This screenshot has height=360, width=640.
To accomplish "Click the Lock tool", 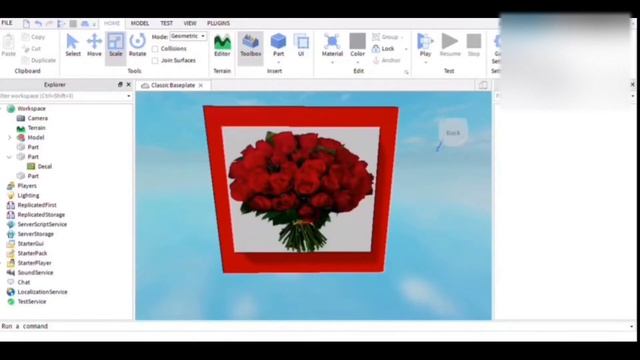I will [383, 49].
